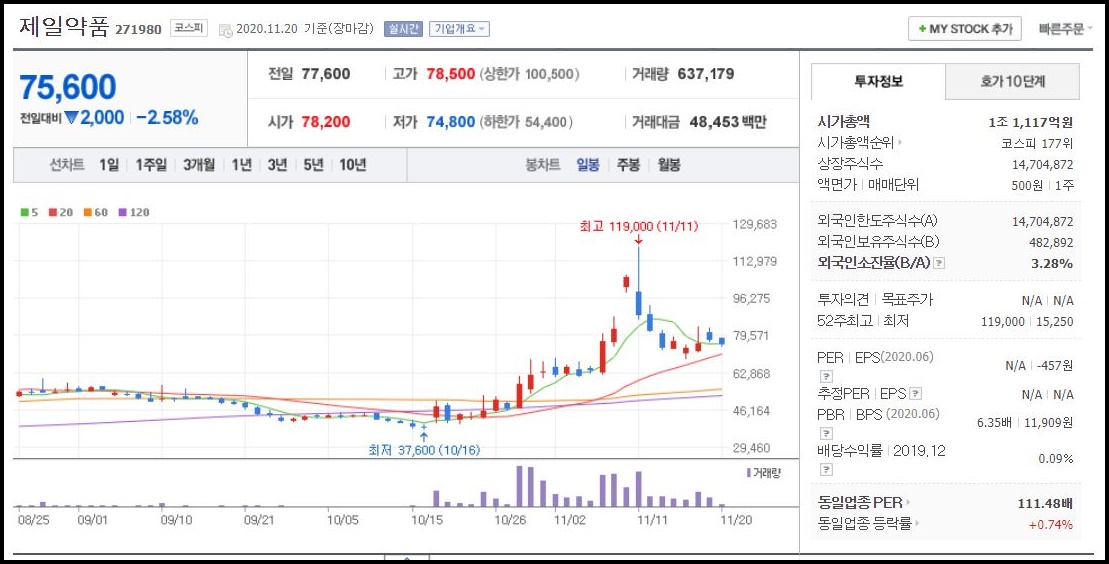
Task: Click the 거래량 637,179 value
Action: 706,74
